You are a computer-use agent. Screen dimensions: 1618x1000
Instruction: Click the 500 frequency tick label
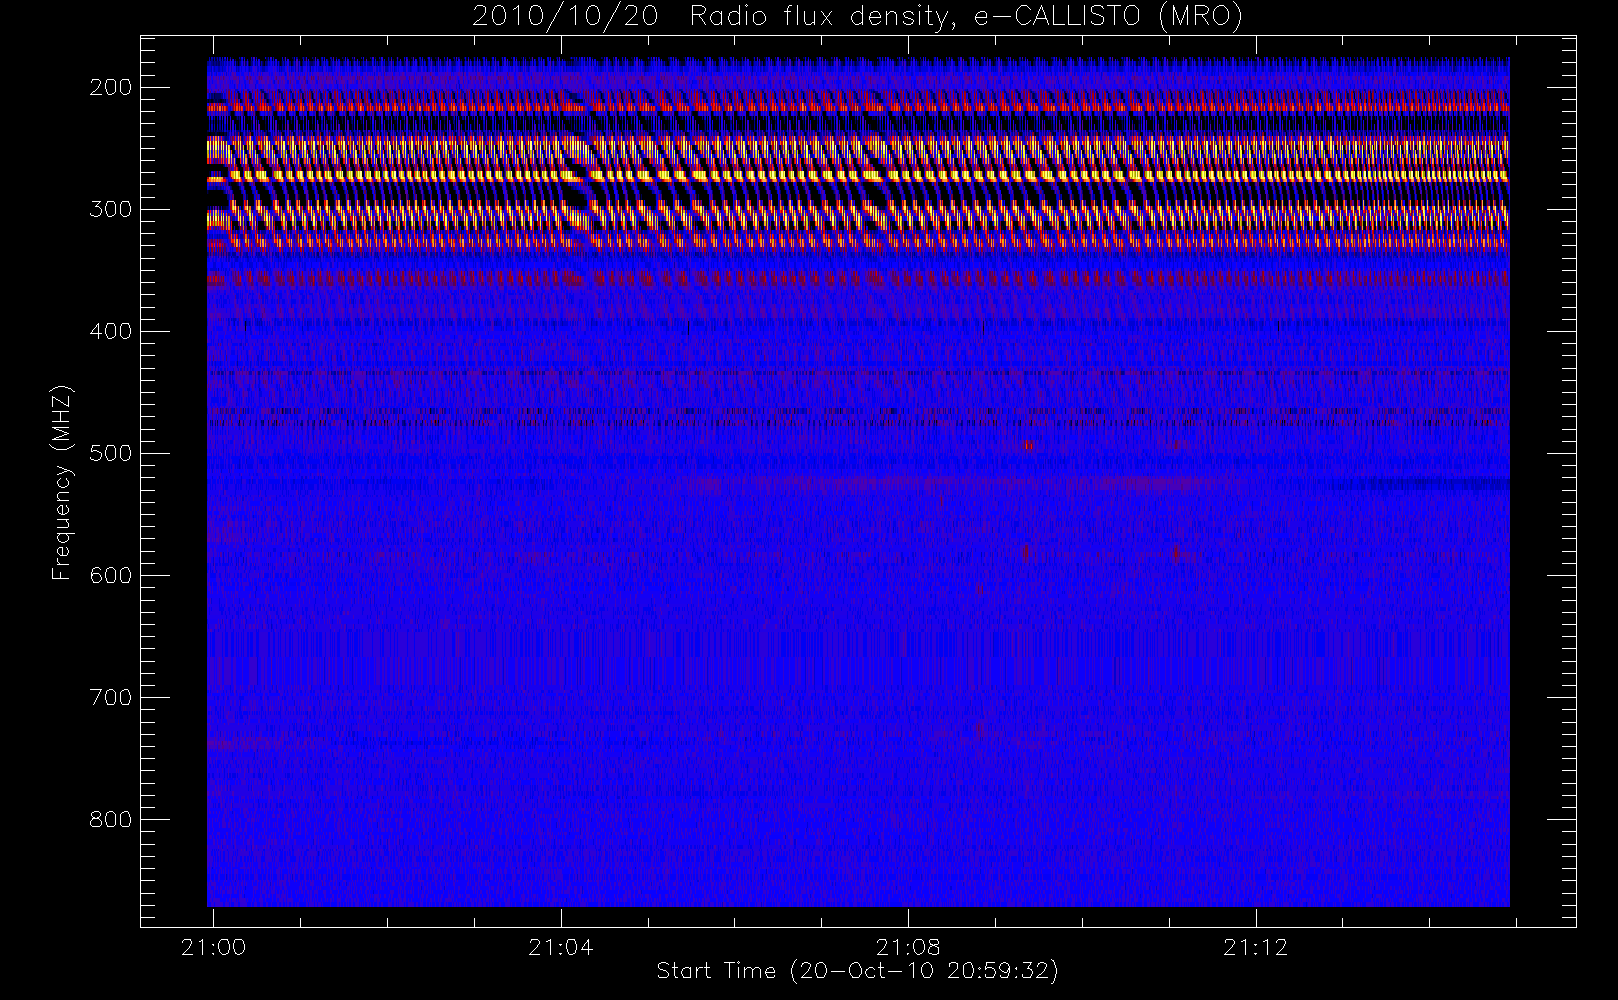pyautogui.click(x=111, y=453)
